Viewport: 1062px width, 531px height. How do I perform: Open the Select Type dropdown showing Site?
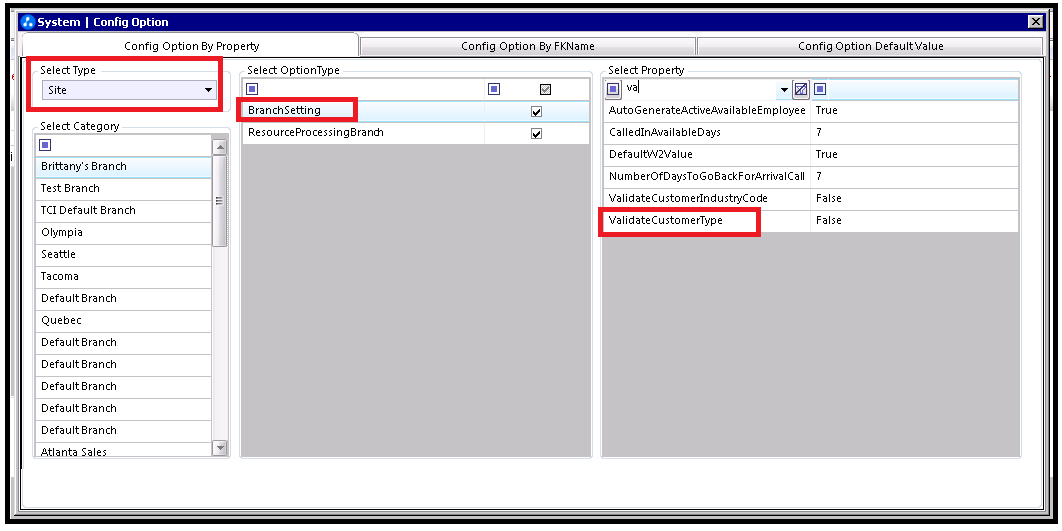[129, 89]
